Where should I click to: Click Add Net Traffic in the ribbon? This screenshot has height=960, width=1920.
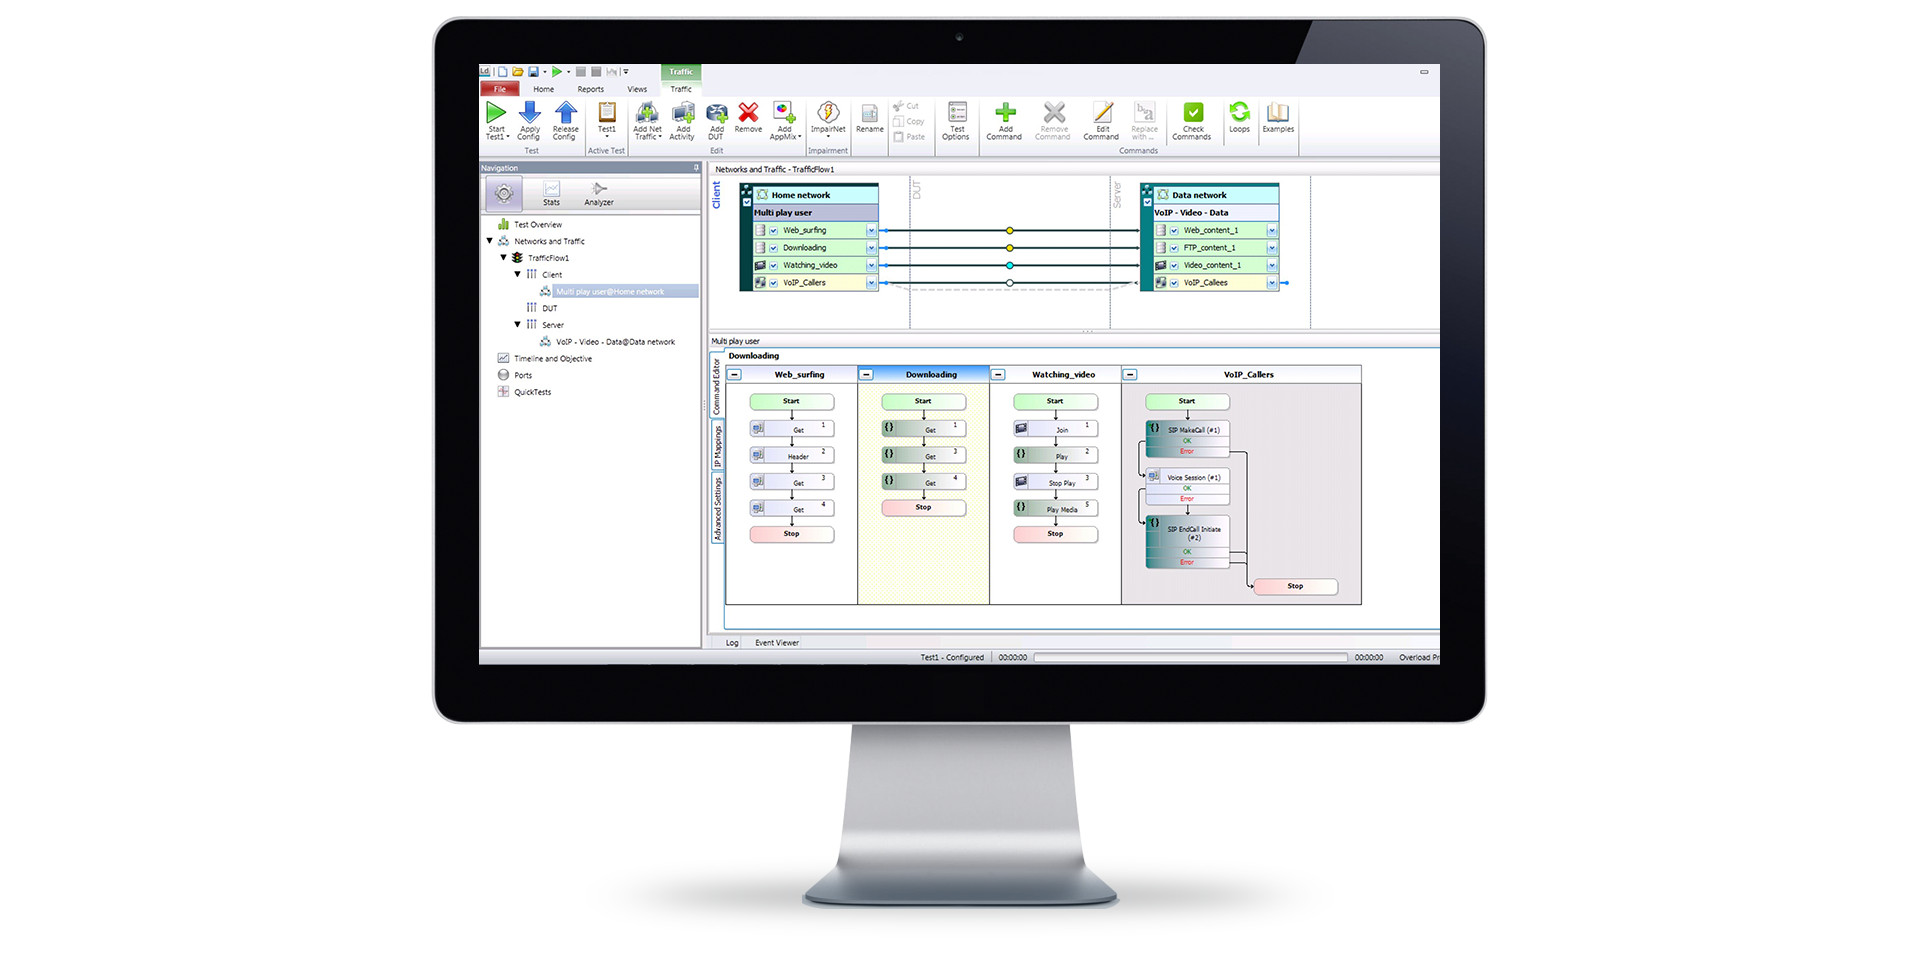pyautogui.click(x=647, y=114)
